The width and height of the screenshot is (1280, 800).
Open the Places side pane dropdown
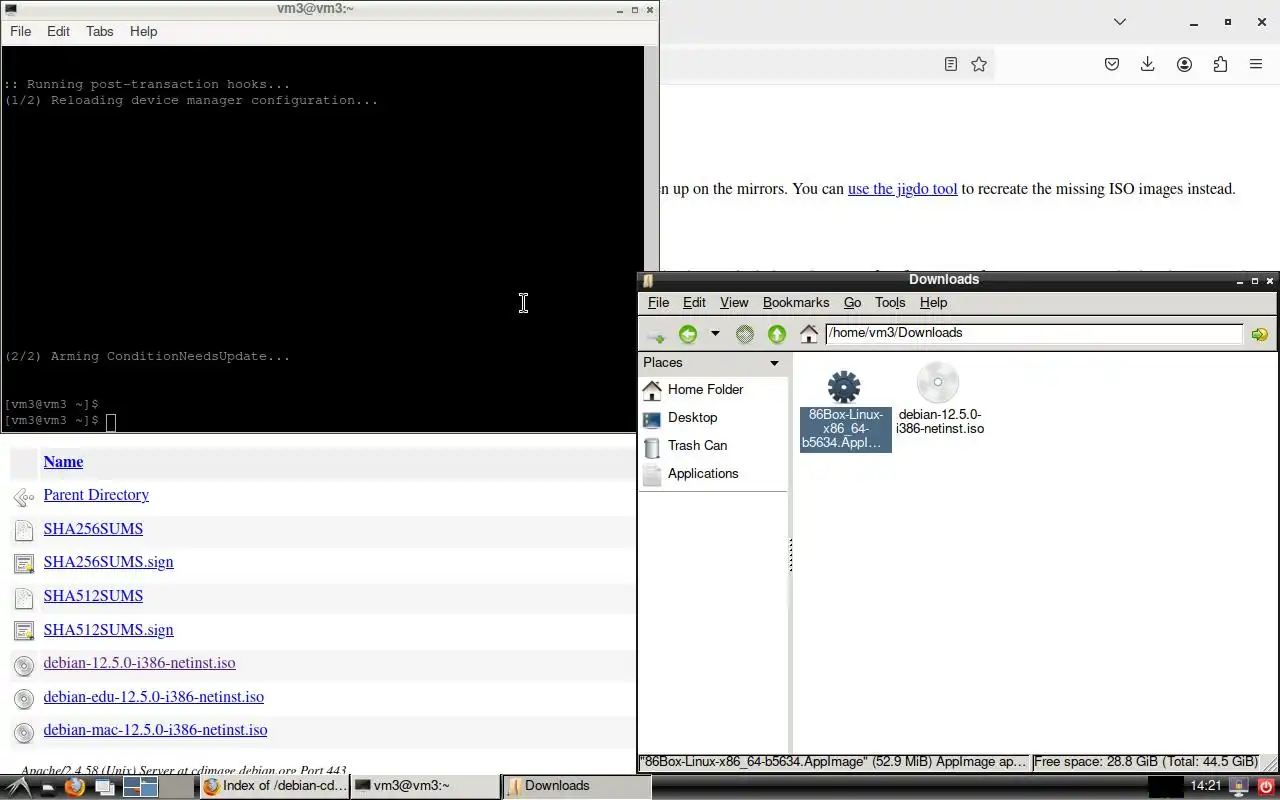[774, 363]
